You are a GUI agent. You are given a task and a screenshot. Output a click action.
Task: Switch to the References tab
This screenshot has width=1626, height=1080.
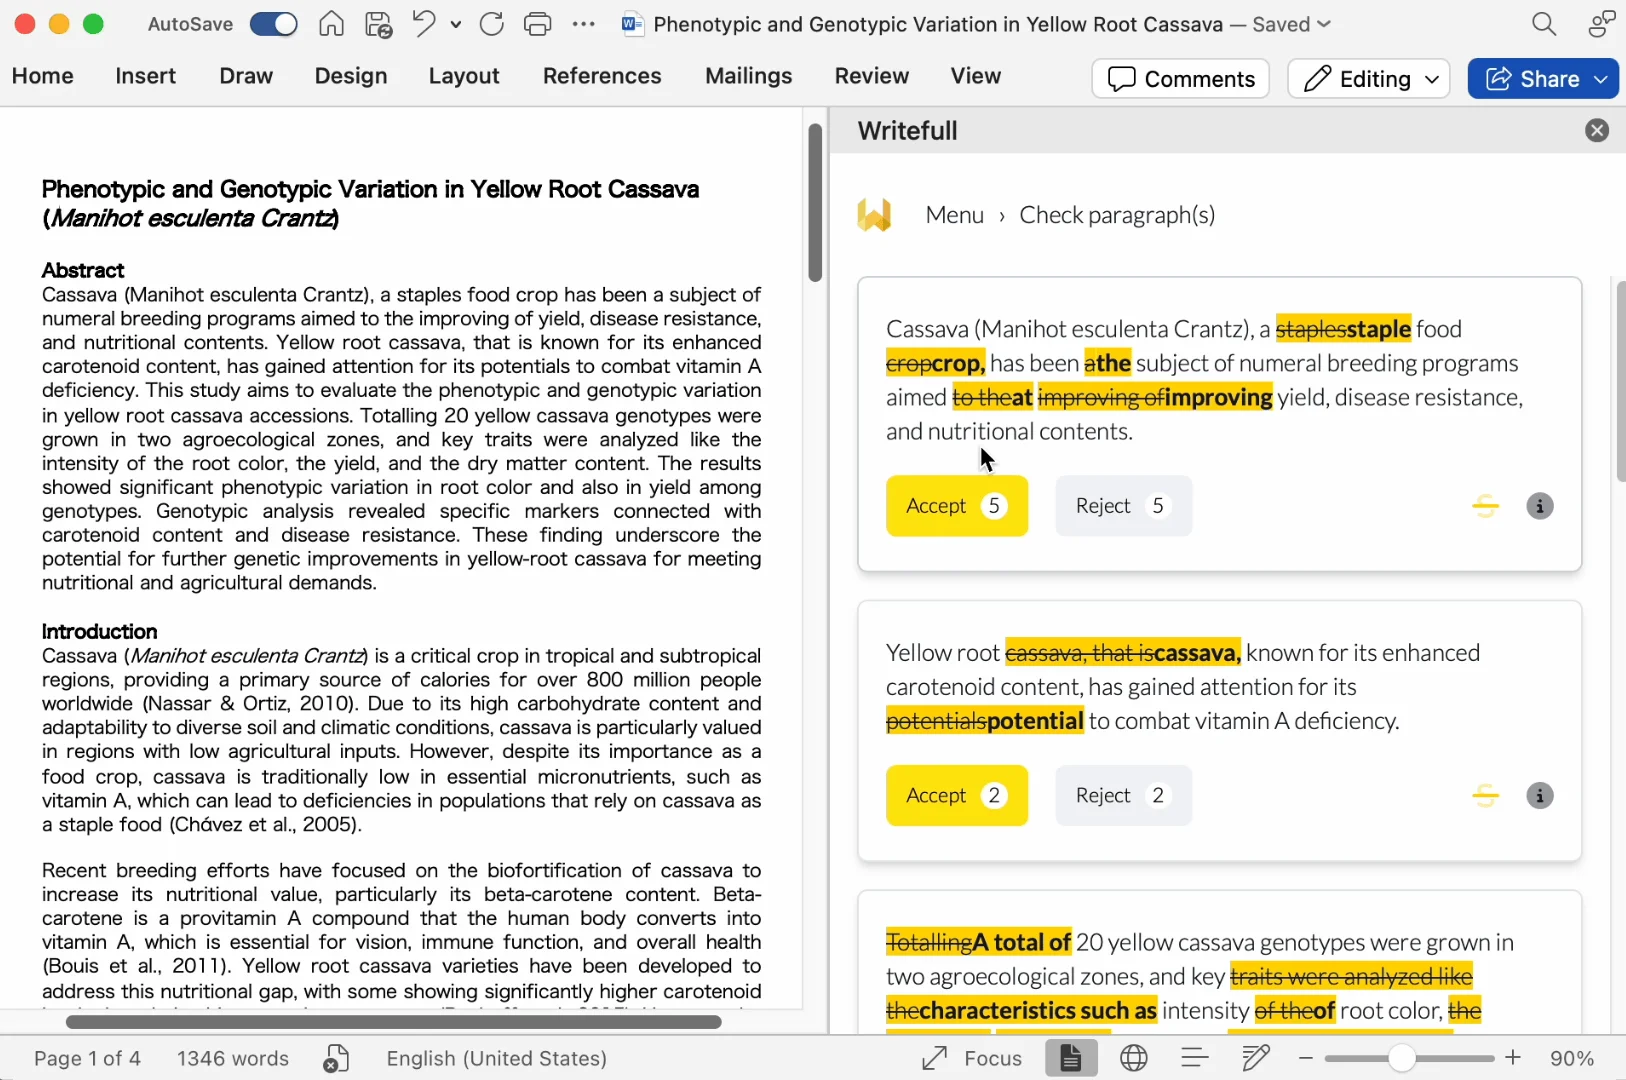(x=601, y=75)
